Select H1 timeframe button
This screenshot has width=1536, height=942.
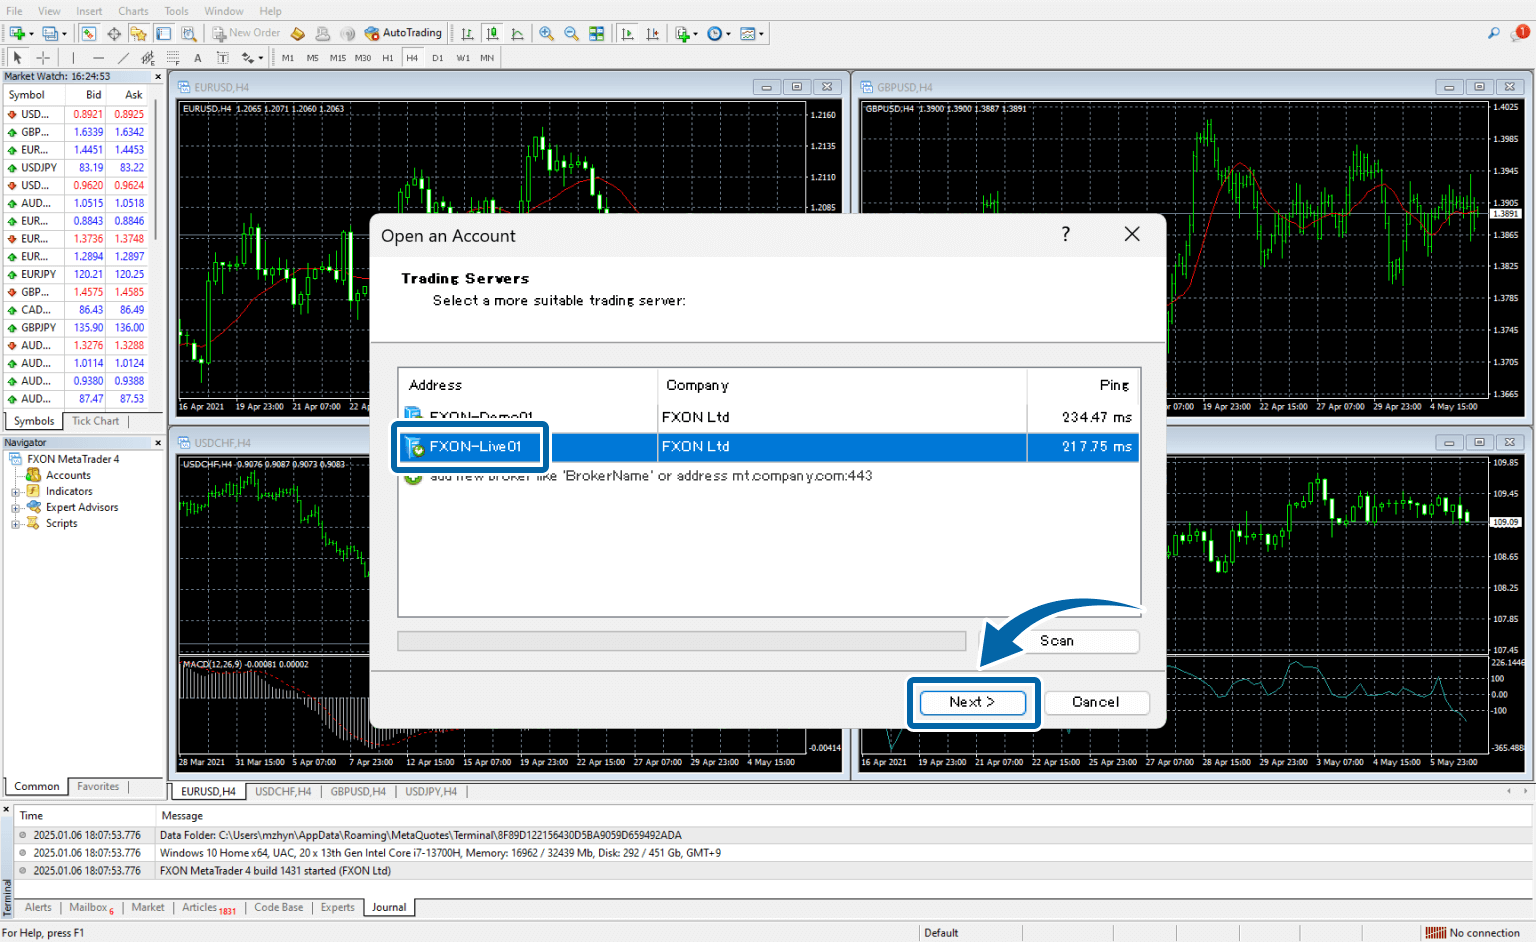[387, 58]
